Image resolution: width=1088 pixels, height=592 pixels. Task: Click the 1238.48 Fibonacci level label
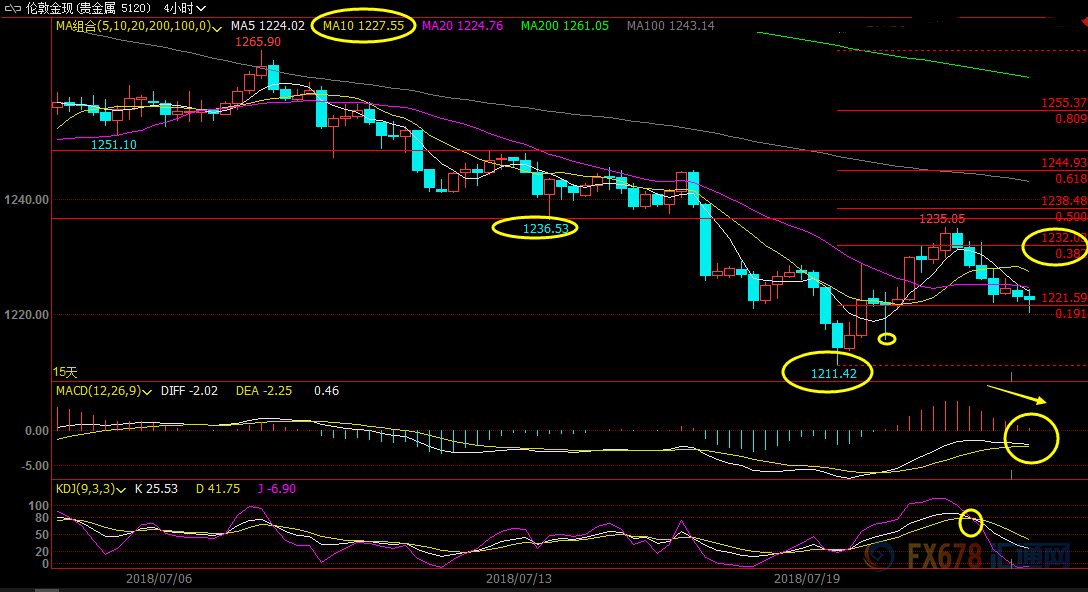click(x=1064, y=201)
